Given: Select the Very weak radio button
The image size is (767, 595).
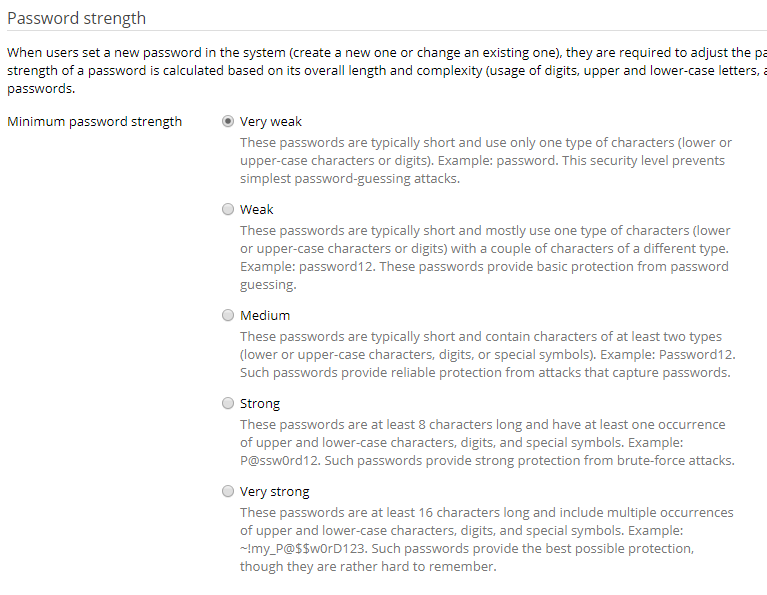Looking at the screenshot, I should tap(228, 122).
